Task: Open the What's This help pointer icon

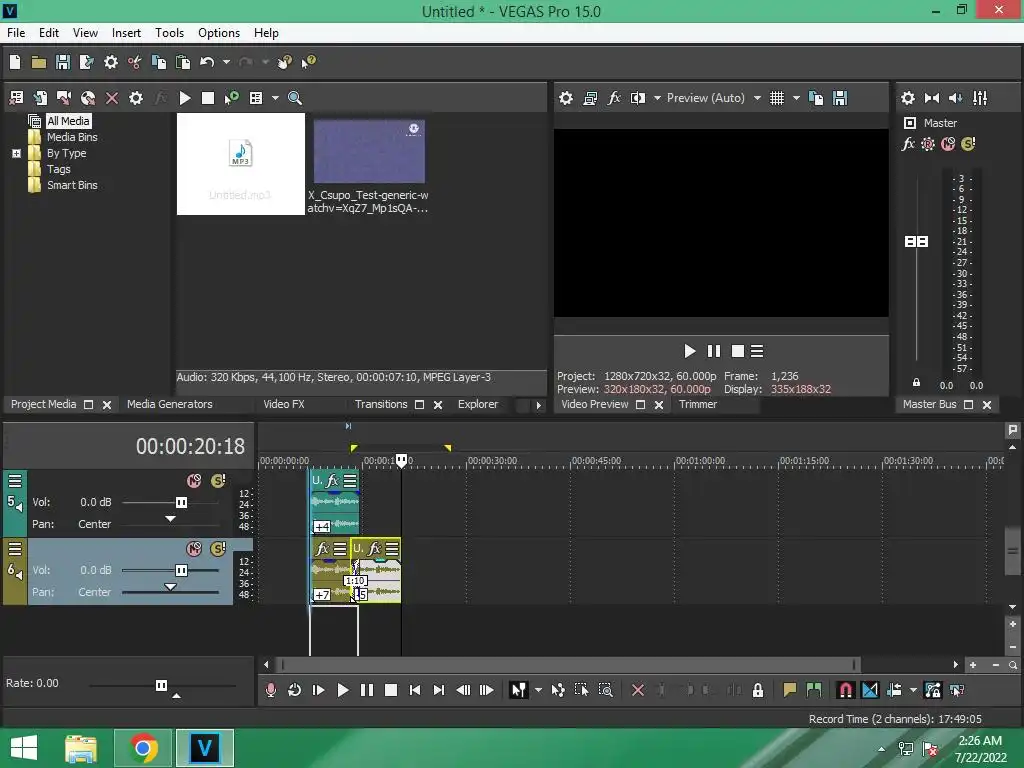Action: pyautogui.click(x=308, y=62)
